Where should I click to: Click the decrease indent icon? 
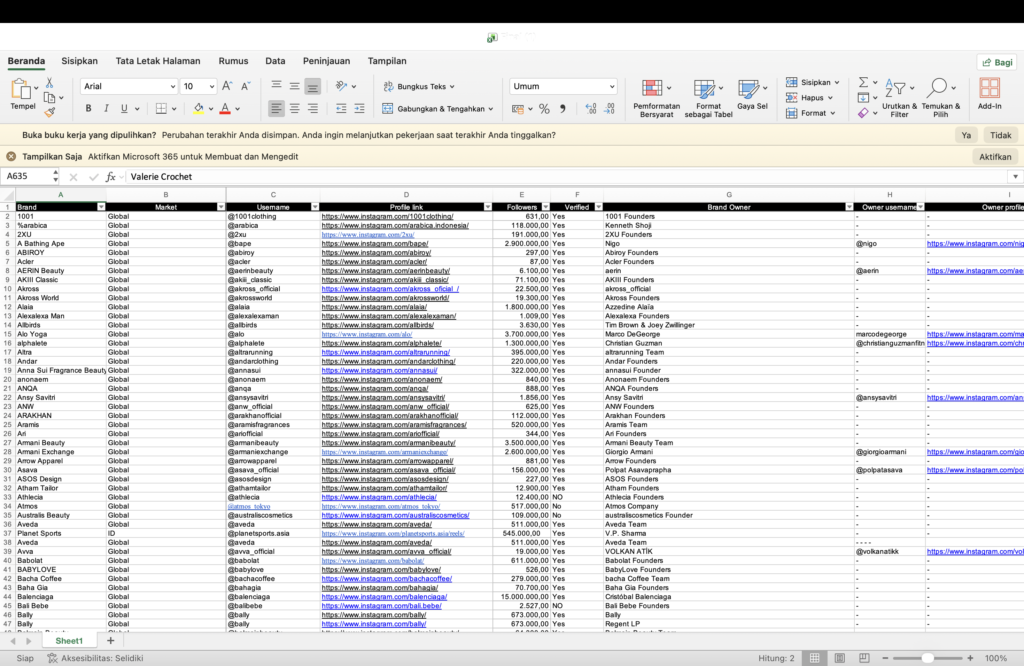pos(341,108)
